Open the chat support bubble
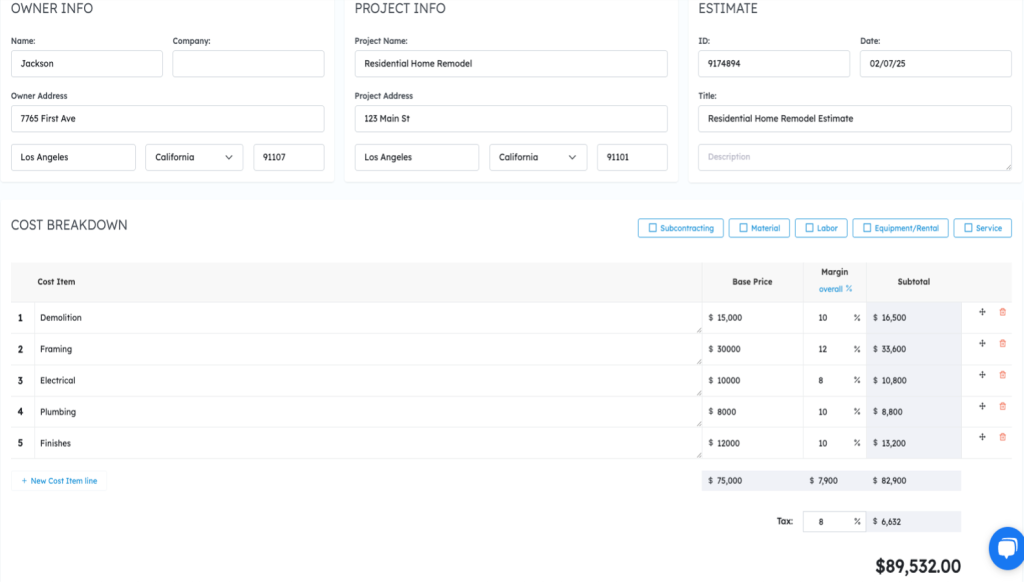 [x=1005, y=547]
